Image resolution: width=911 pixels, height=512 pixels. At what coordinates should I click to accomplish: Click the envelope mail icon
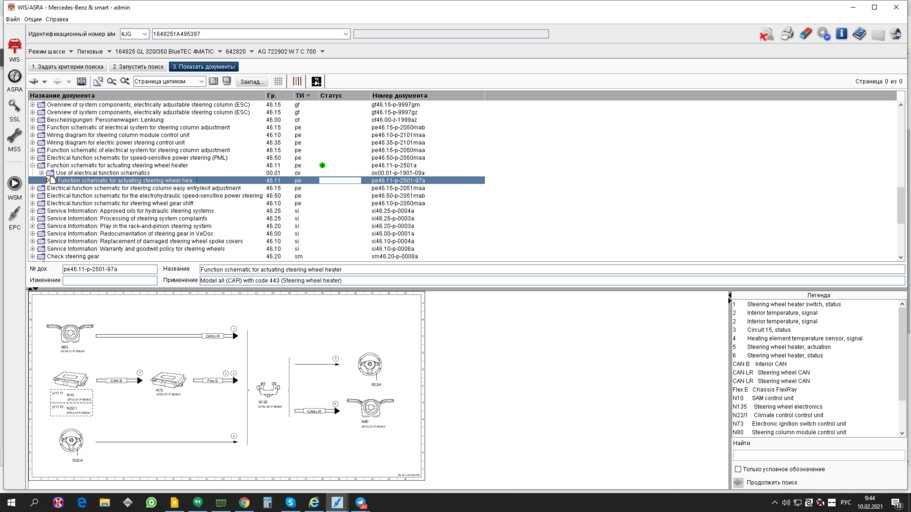pyautogui.click(x=878, y=34)
